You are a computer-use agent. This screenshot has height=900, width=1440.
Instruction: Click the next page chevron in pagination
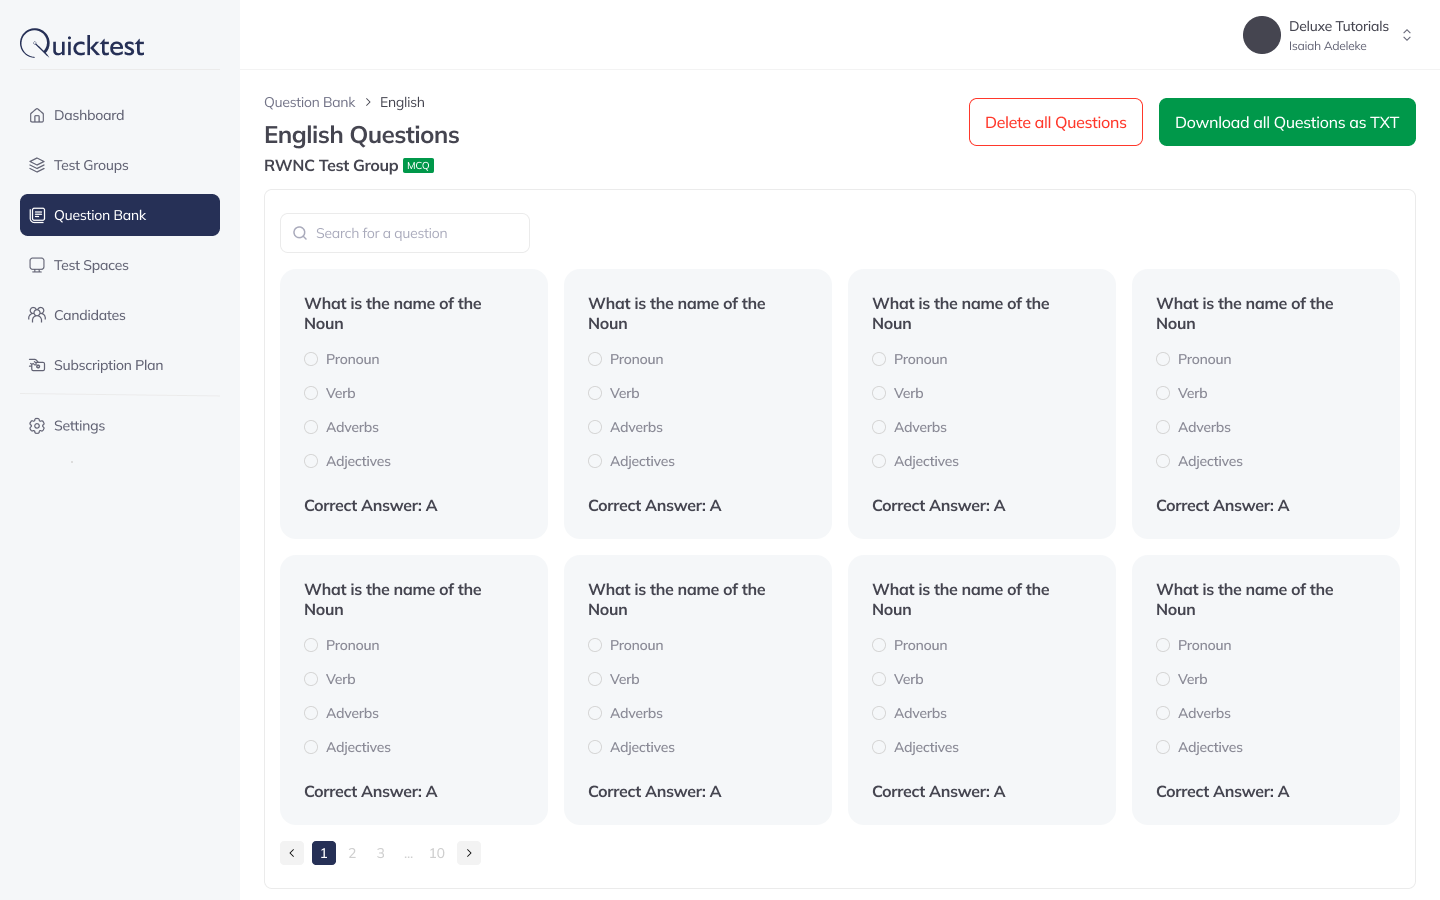469,852
